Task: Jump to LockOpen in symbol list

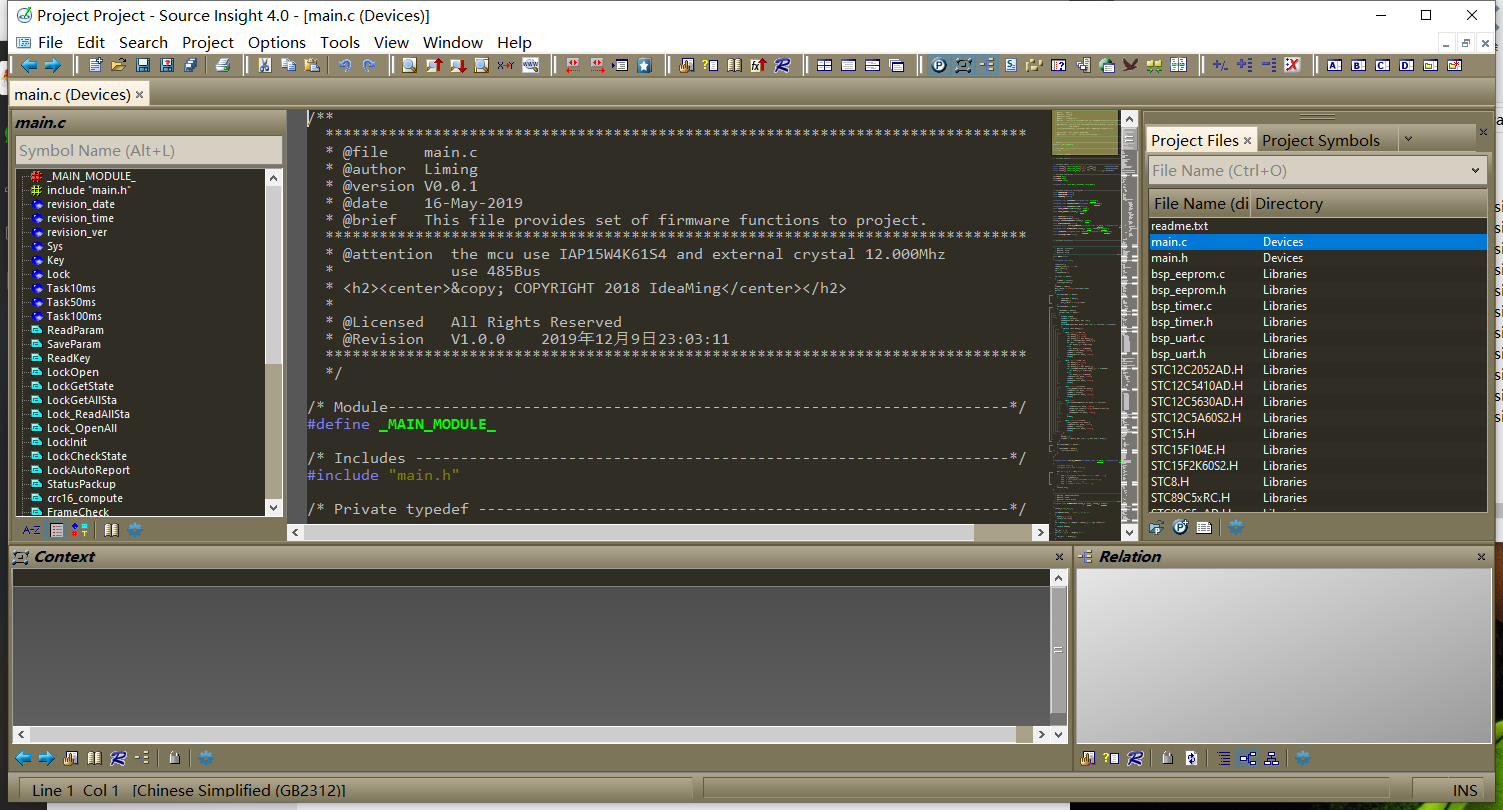Action: coord(72,372)
